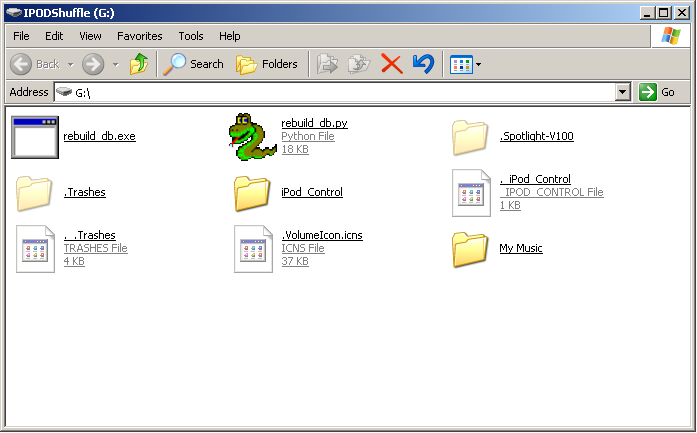Viewport: 697px width, 433px height.
Task: Click the '37 KB' size text
Action: 295,261
